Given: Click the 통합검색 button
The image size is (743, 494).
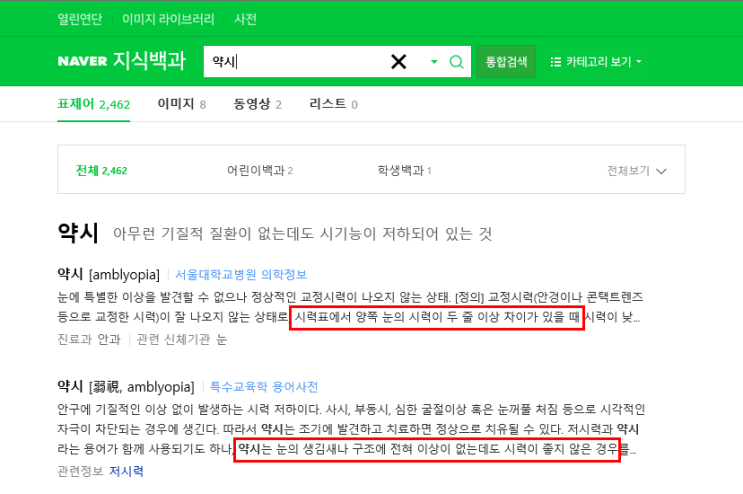Looking at the screenshot, I should point(506,62).
